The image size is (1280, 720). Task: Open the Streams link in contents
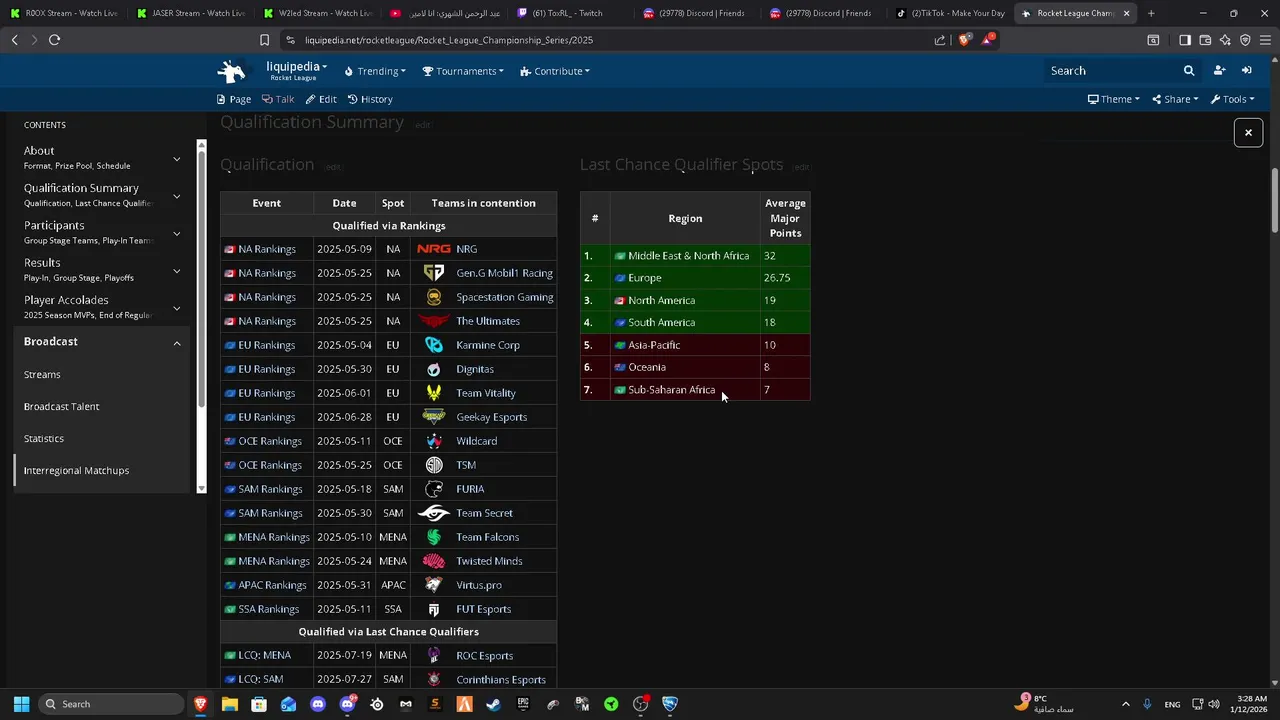click(x=42, y=374)
